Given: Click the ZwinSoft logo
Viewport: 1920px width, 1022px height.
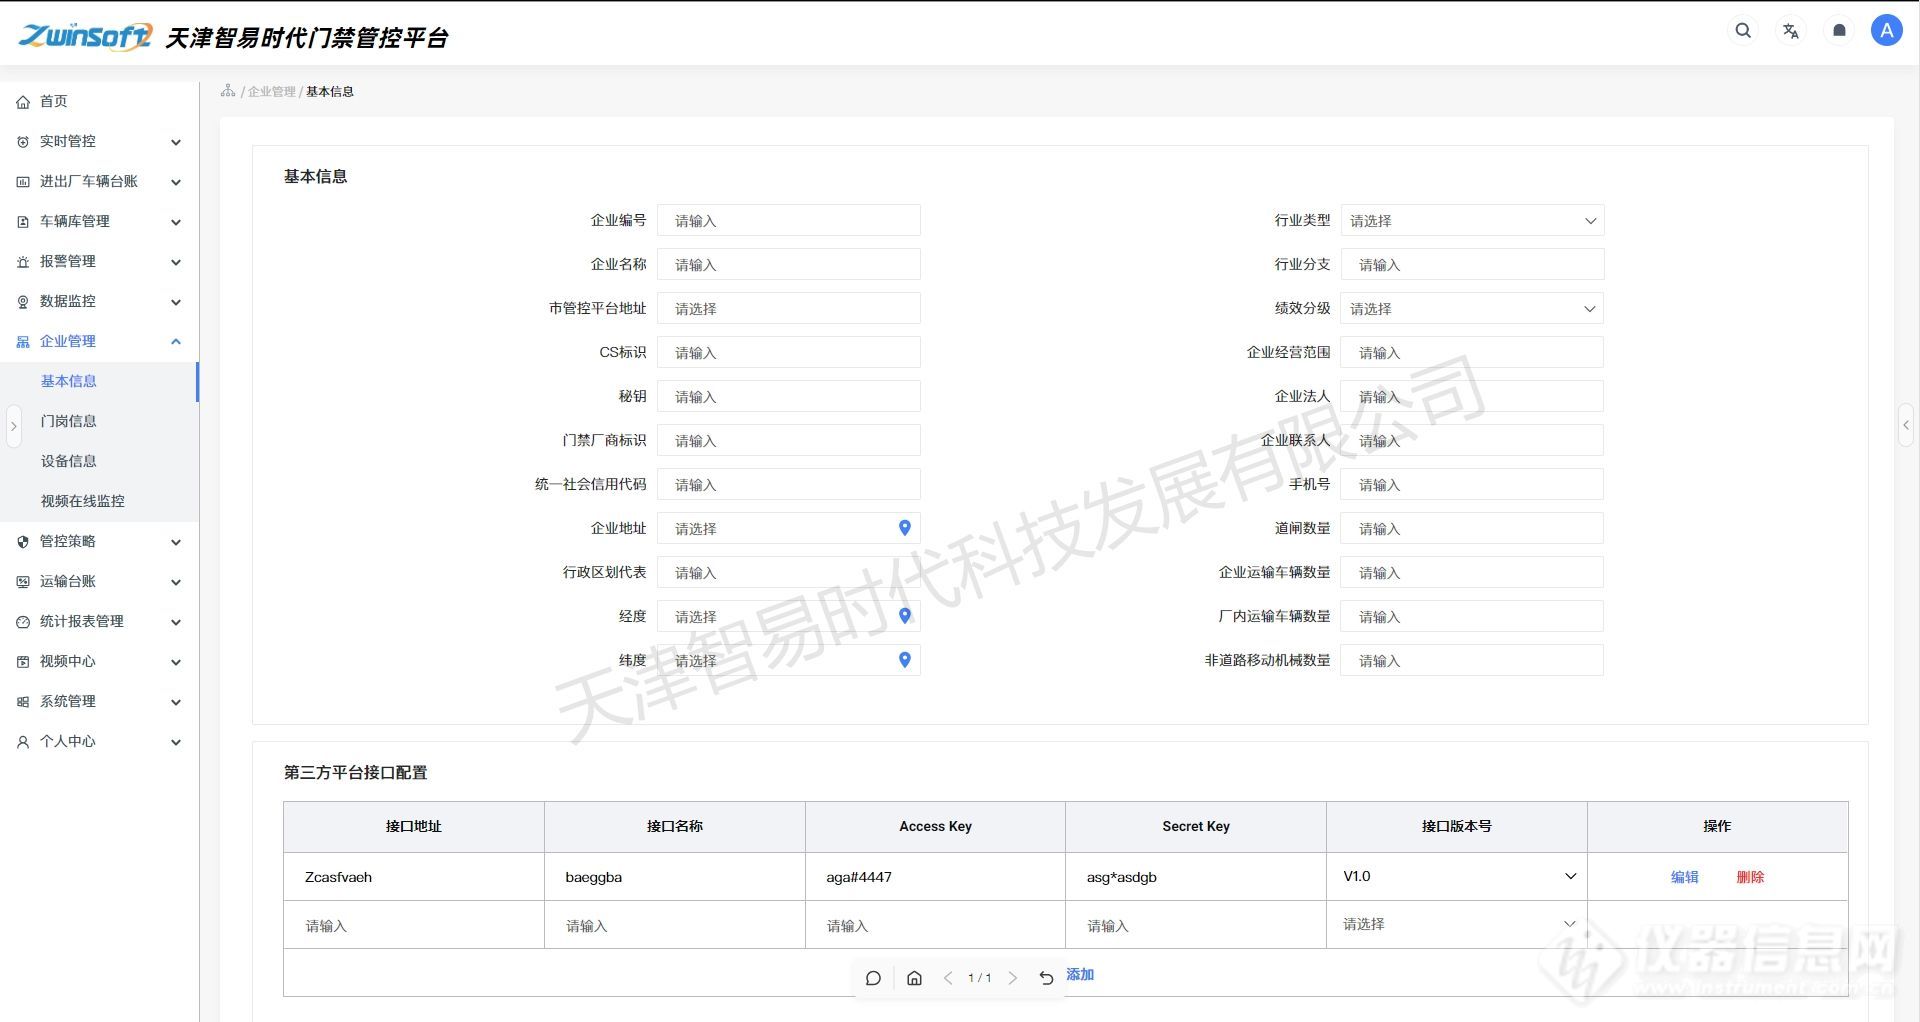Looking at the screenshot, I should 86,37.
